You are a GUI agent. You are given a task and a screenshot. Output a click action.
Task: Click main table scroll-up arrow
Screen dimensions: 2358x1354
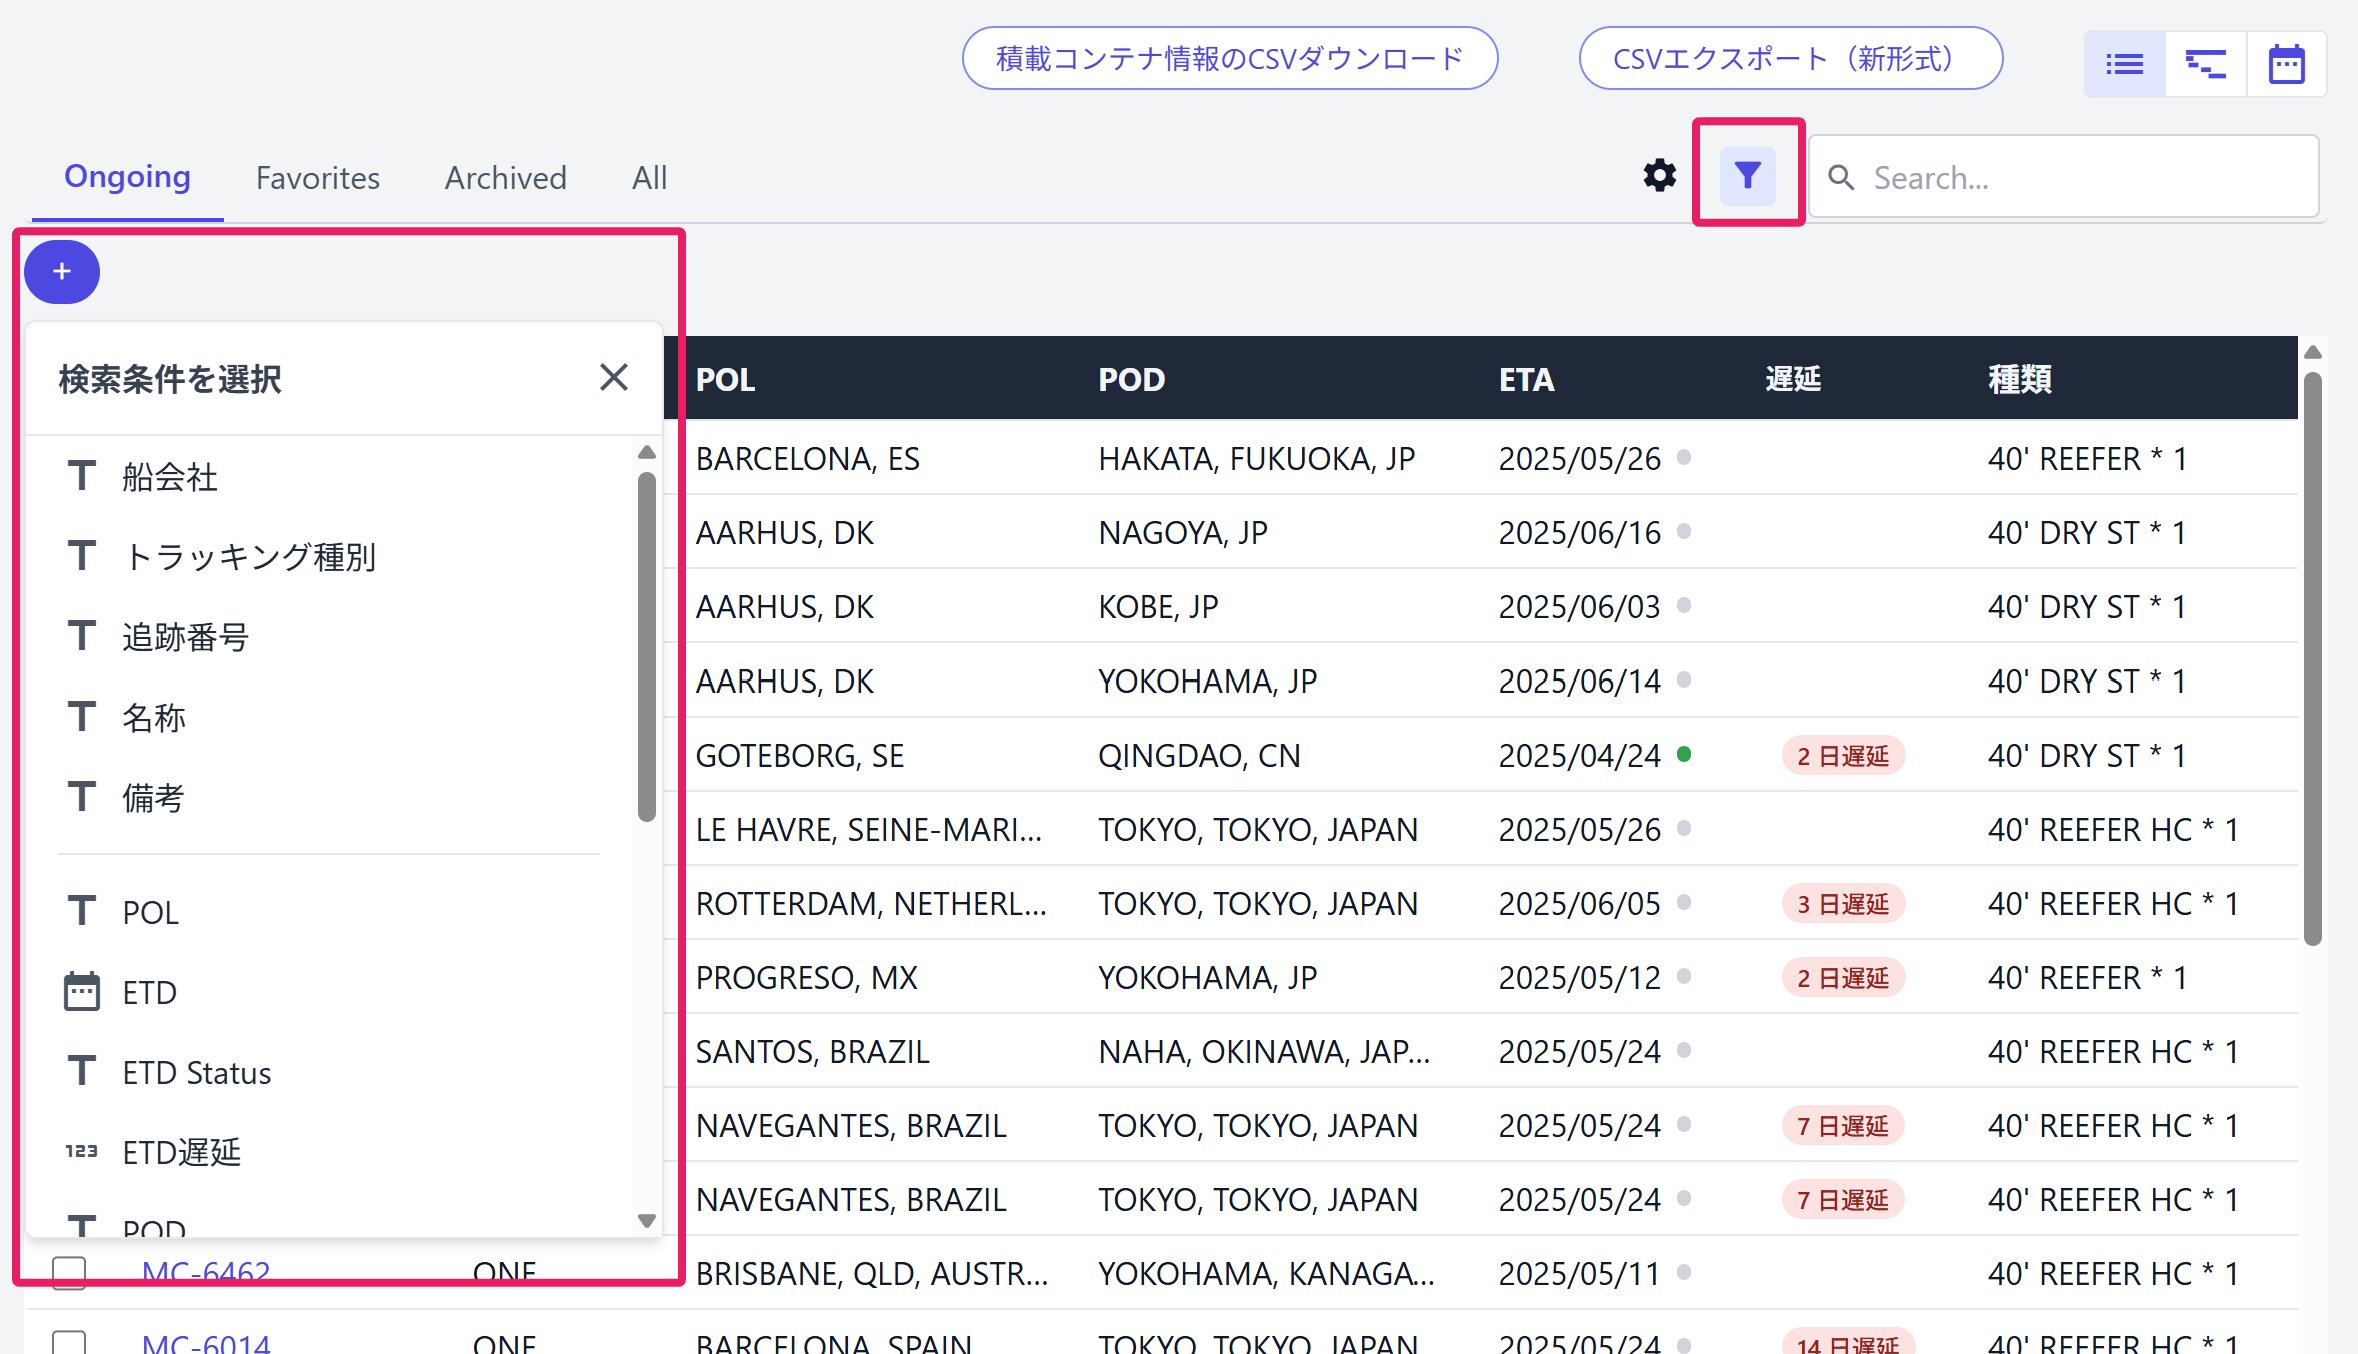coord(2312,352)
